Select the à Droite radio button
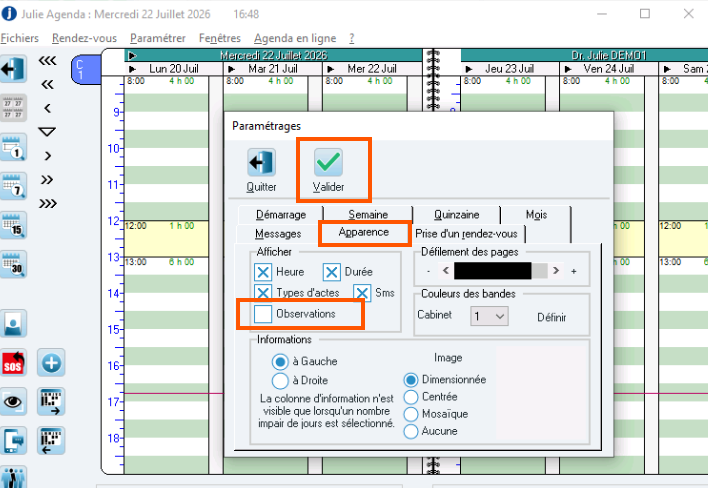This screenshot has height=488, width=708. (x=280, y=381)
